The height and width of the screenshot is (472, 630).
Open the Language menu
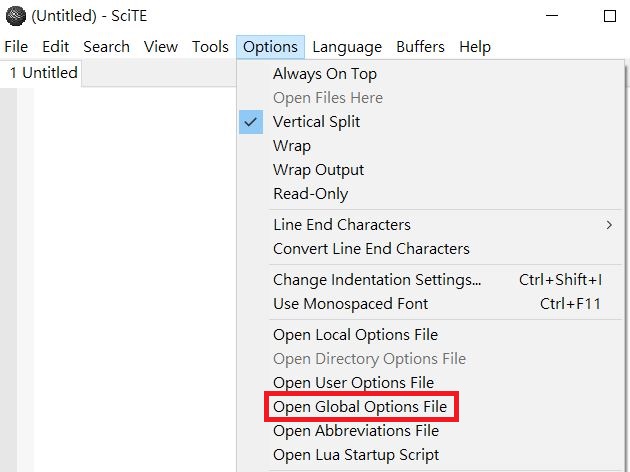pos(347,47)
